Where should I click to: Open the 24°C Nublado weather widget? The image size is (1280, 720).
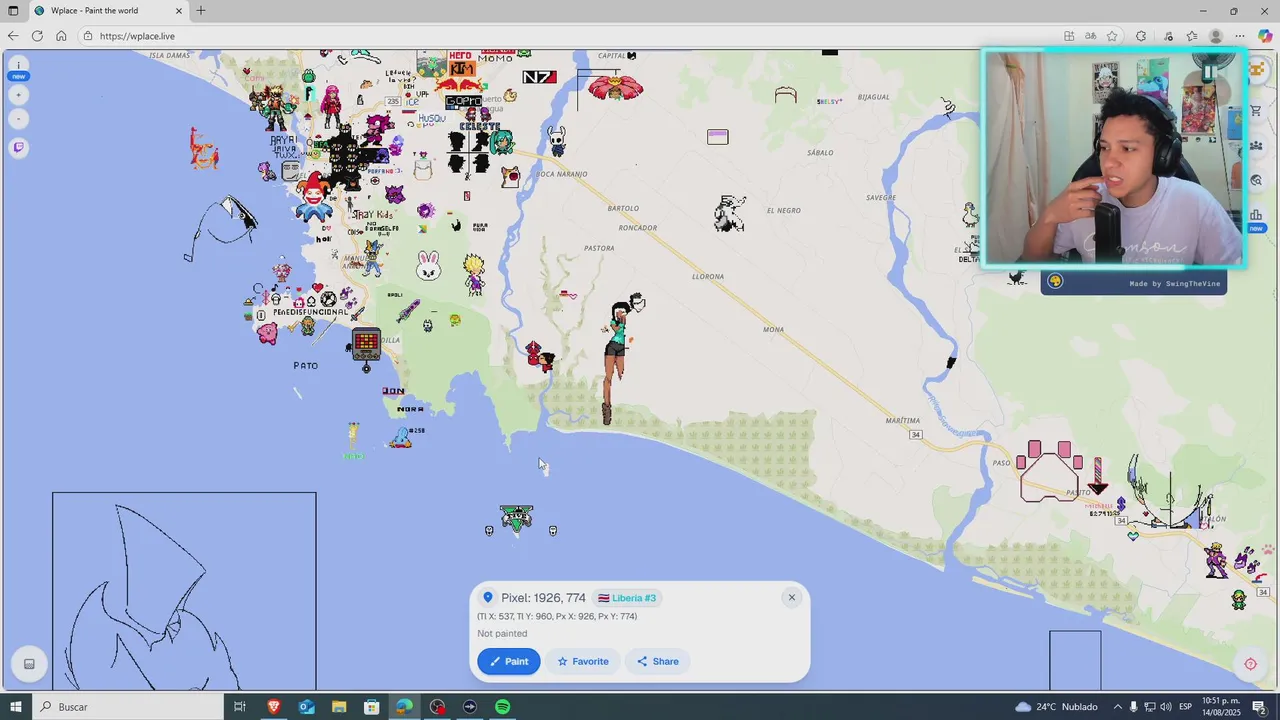tap(1056, 707)
